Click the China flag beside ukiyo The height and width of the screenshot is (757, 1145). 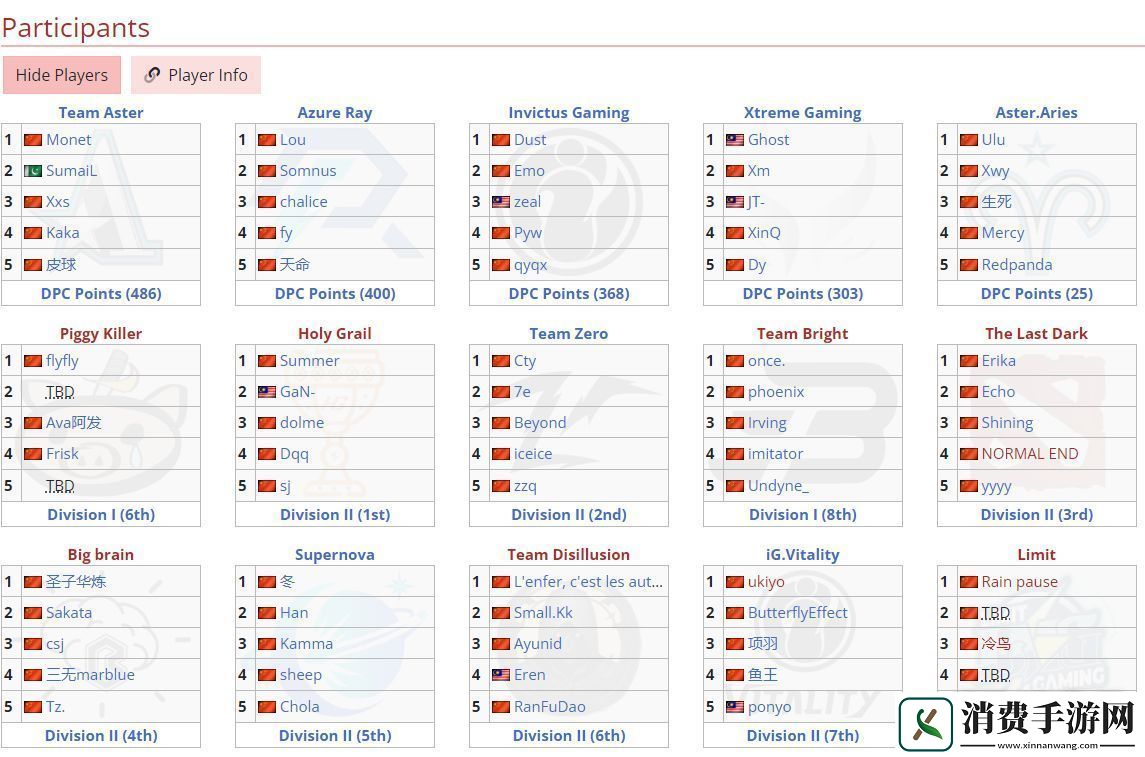(735, 582)
